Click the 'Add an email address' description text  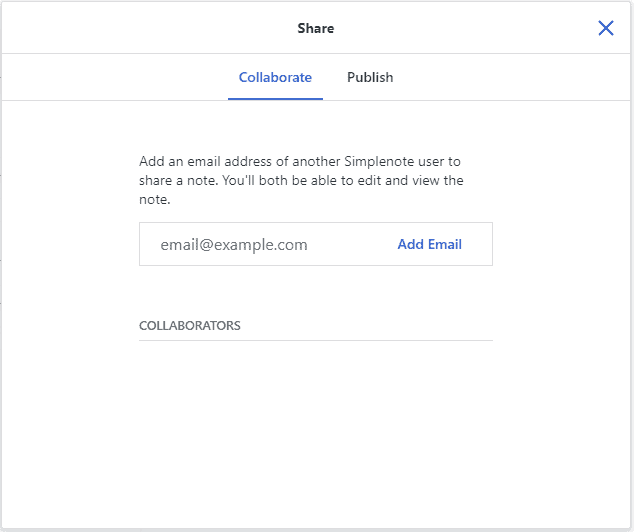pyautogui.click(x=301, y=180)
